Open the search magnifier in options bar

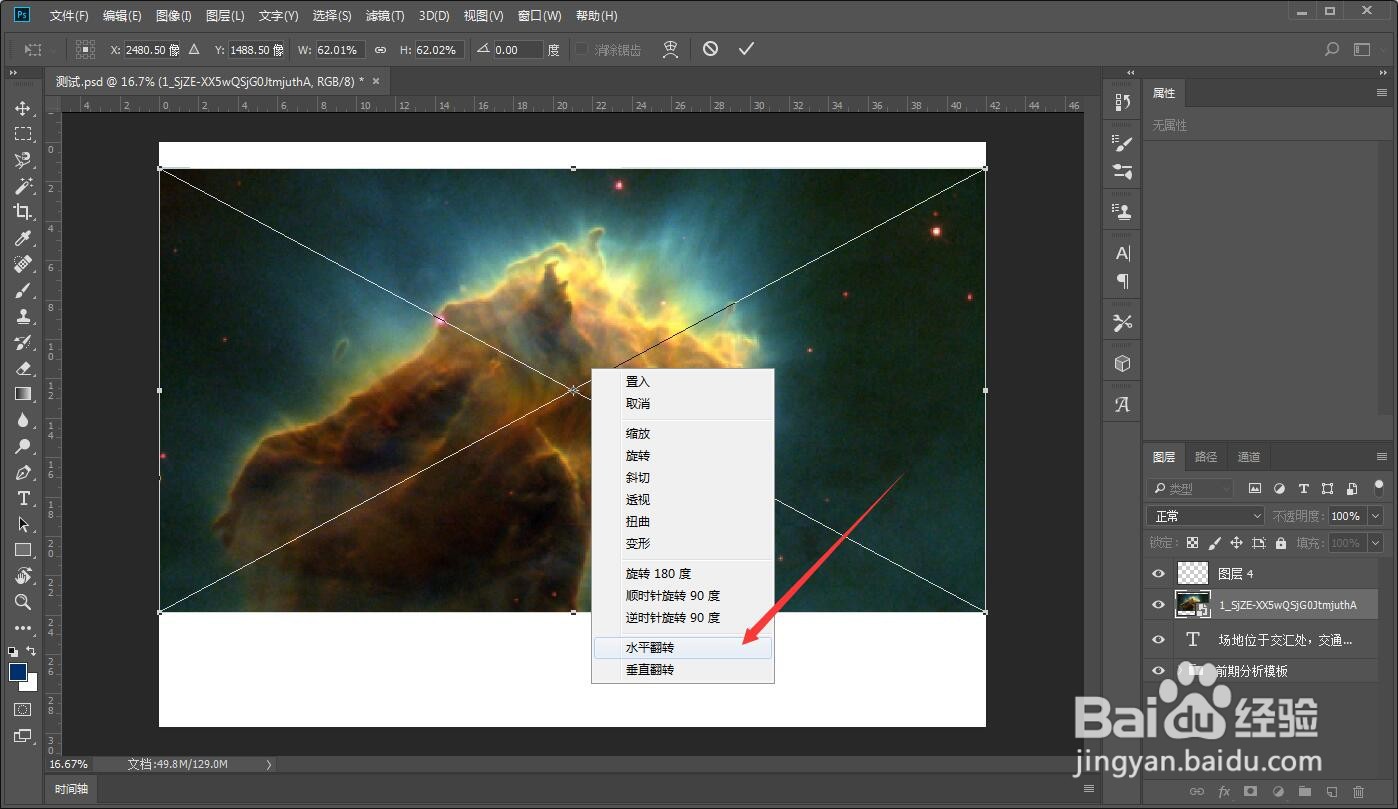point(1331,49)
